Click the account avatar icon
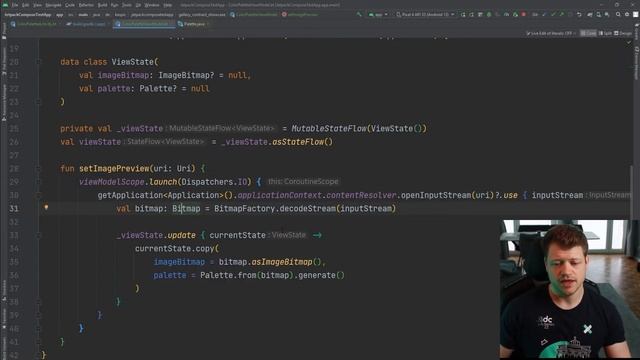 click(x=636, y=14)
